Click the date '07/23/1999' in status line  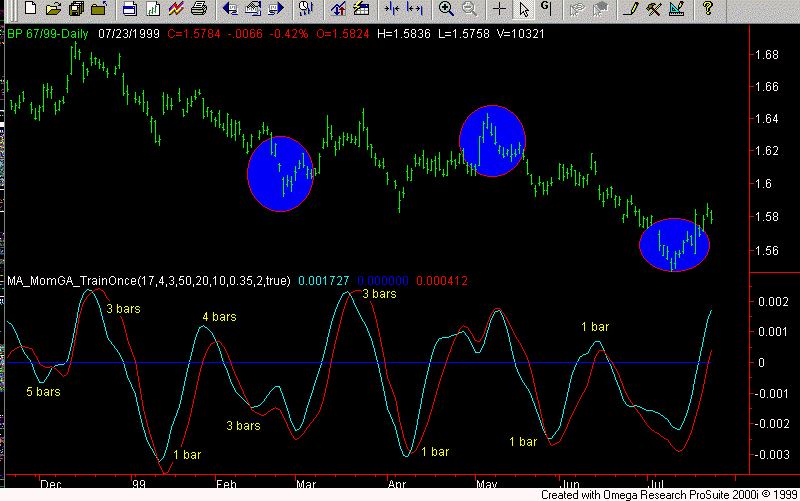click(129, 34)
